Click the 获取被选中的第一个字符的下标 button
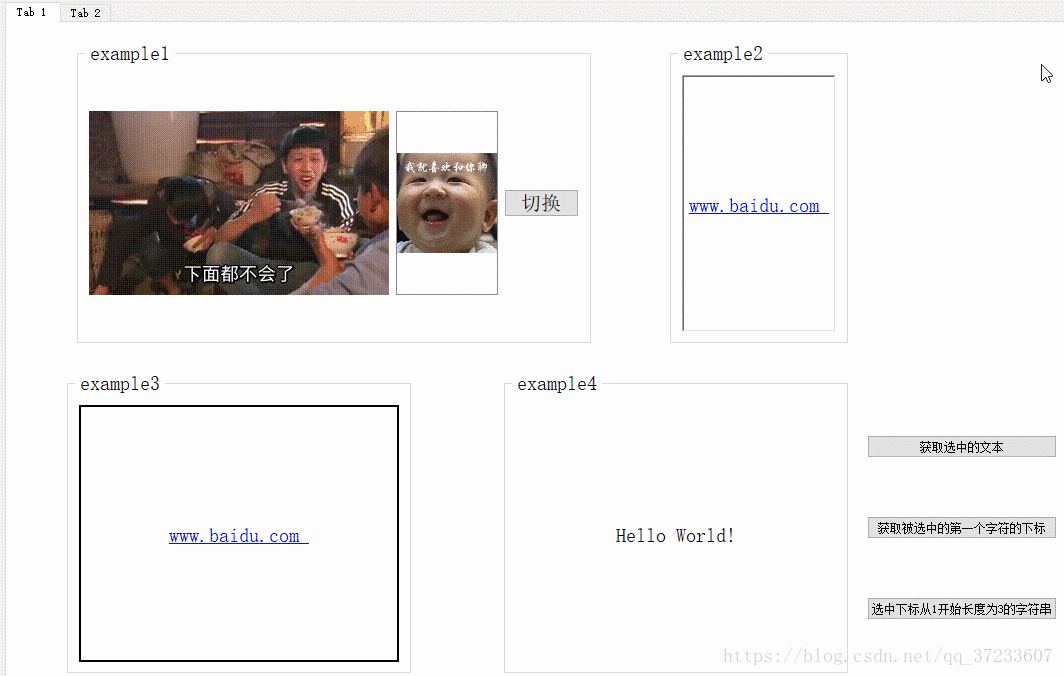Viewport: 1064px width, 676px height. pos(962,528)
